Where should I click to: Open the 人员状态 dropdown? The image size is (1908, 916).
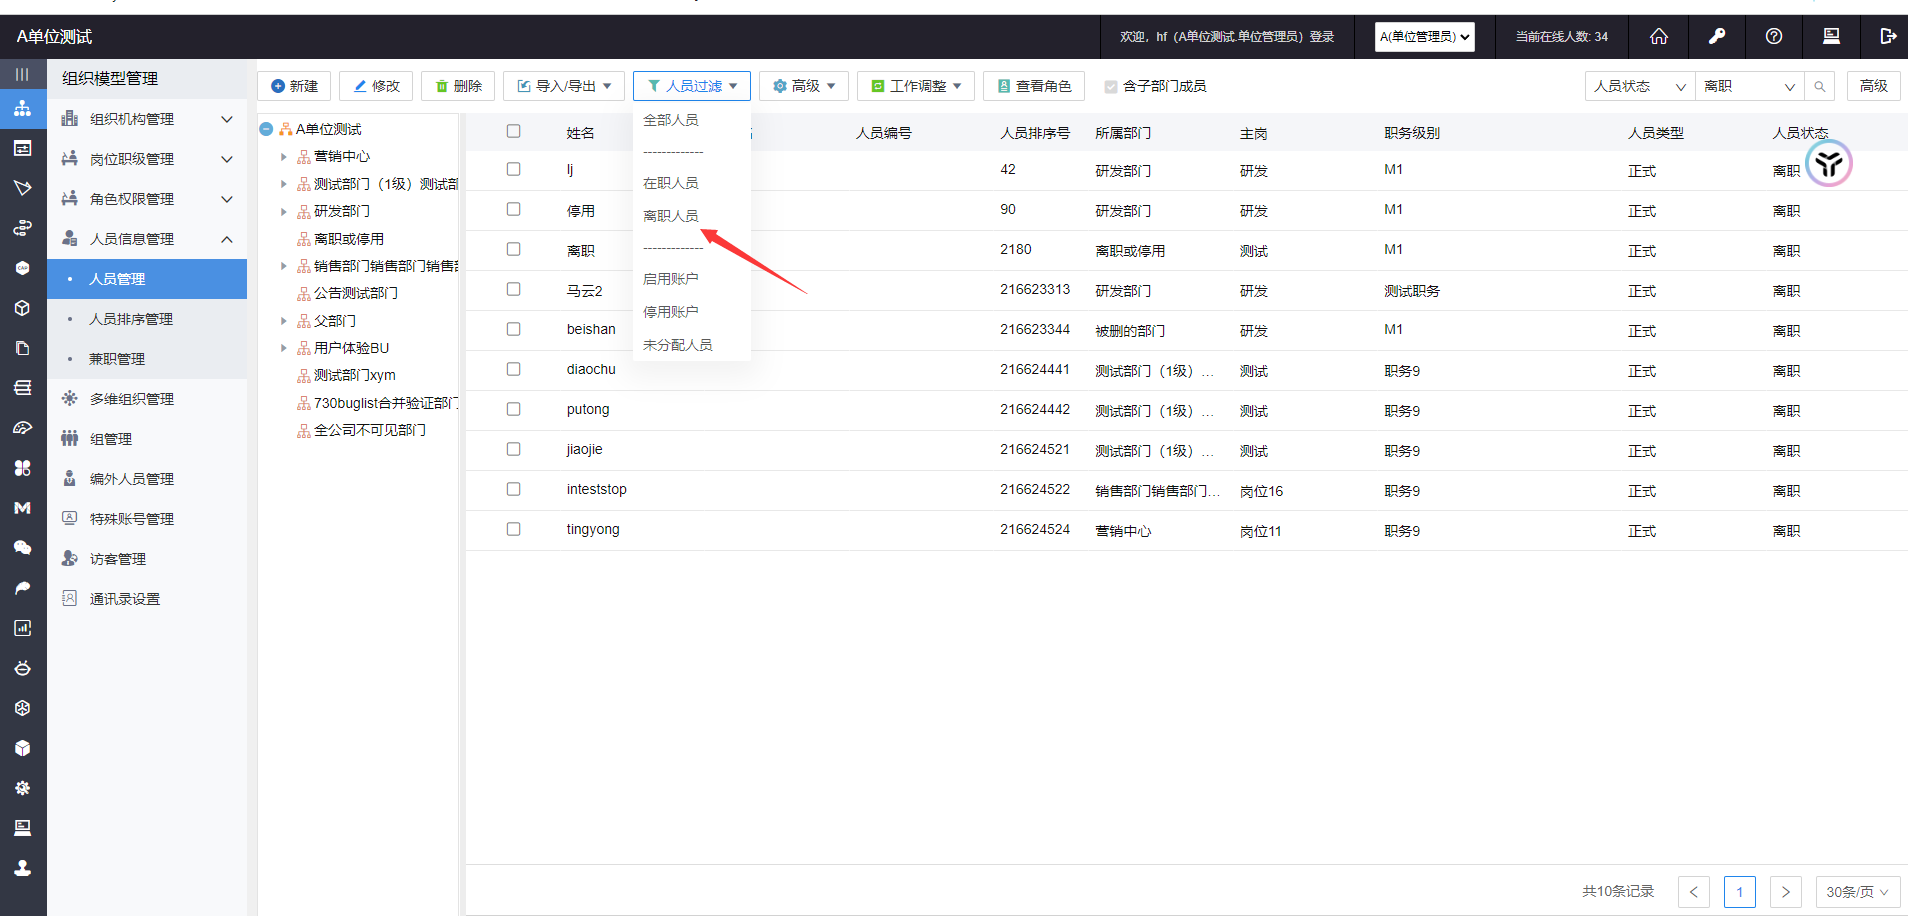[1639, 87]
